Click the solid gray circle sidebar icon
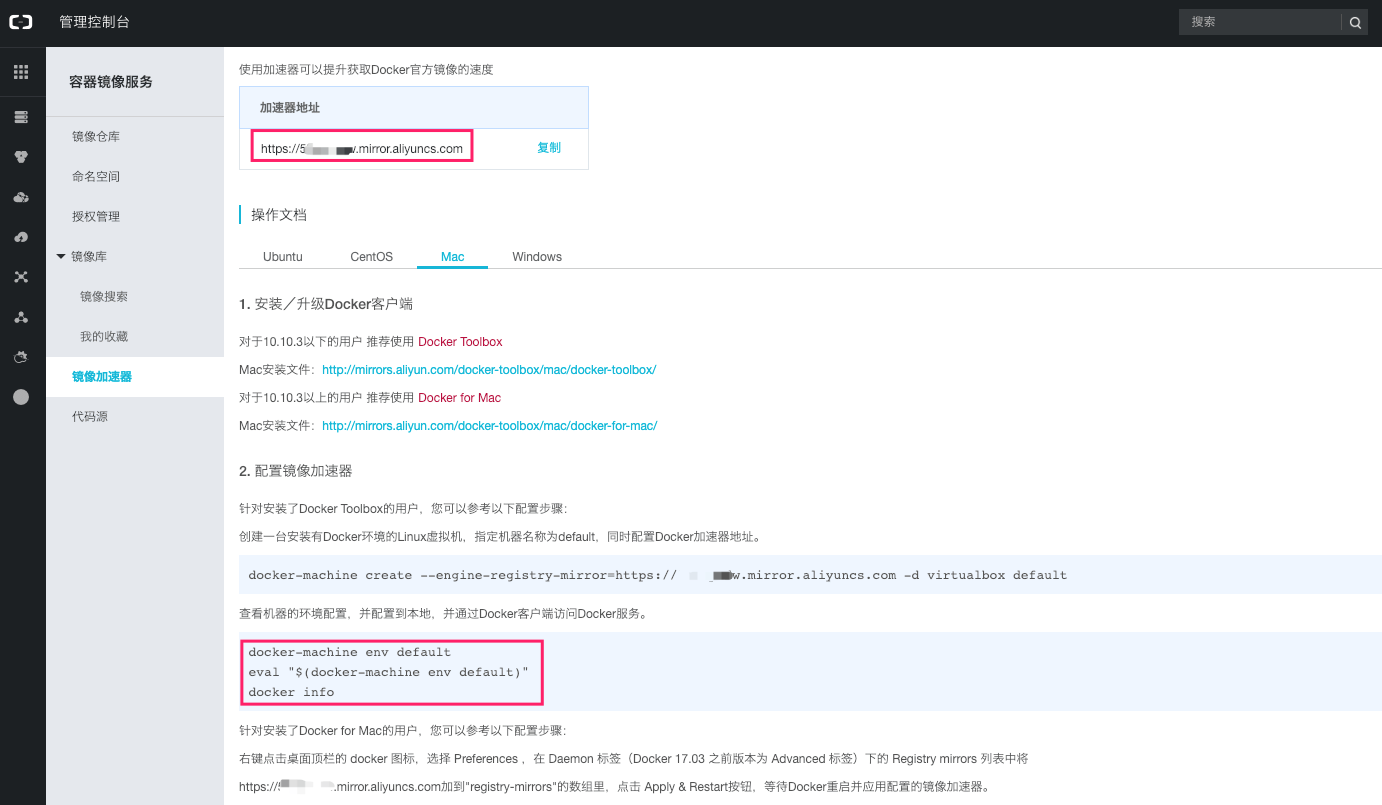This screenshot has width=1382, height=805. coord(21,397)
